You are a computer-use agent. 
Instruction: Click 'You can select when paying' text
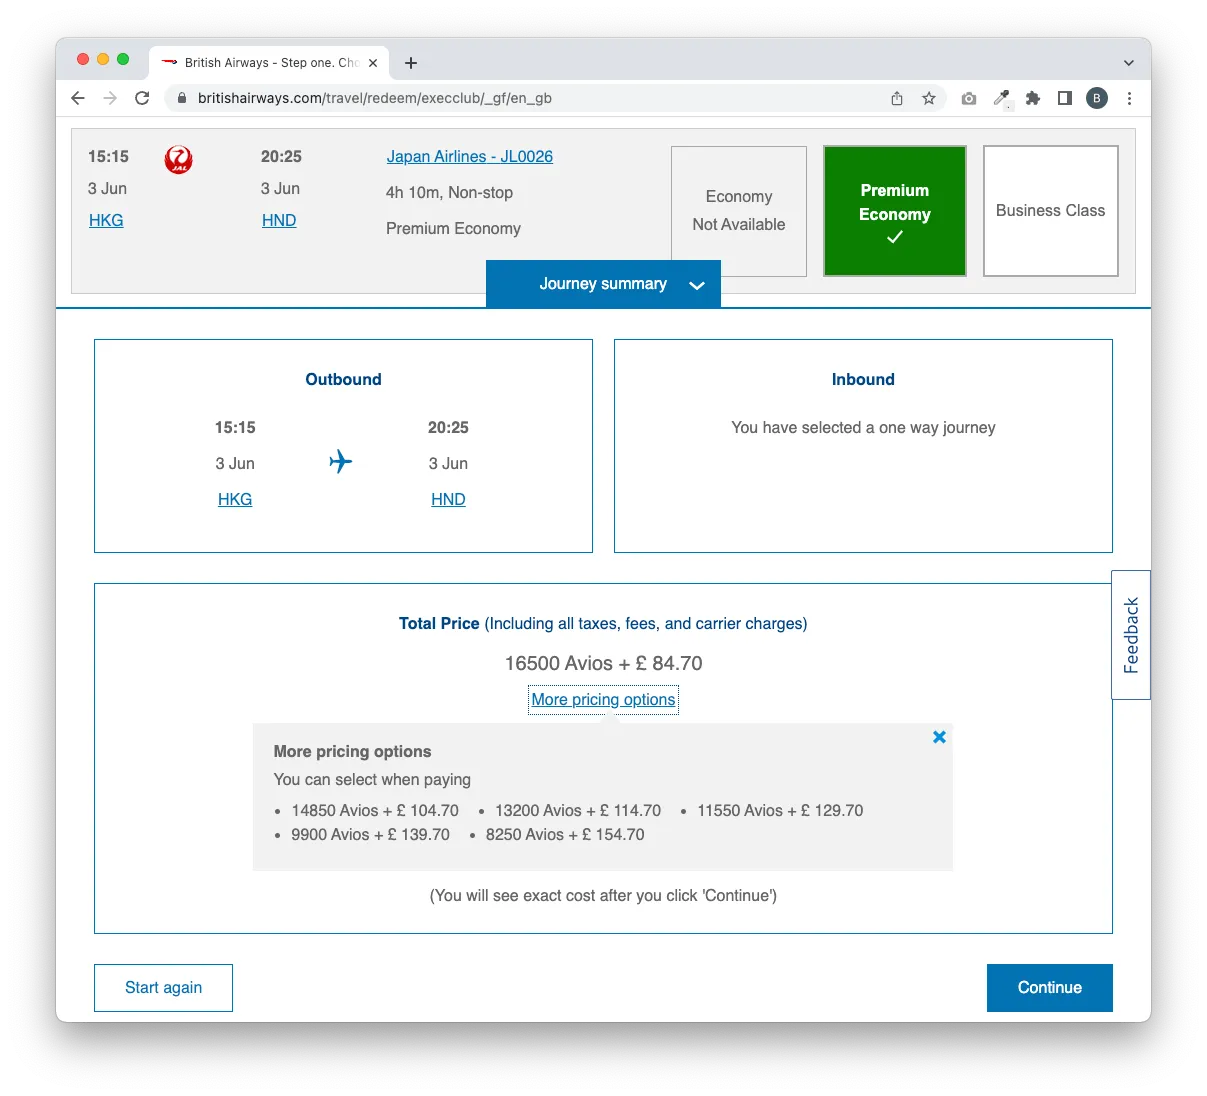pyautogui.click(x=372, y=779)
